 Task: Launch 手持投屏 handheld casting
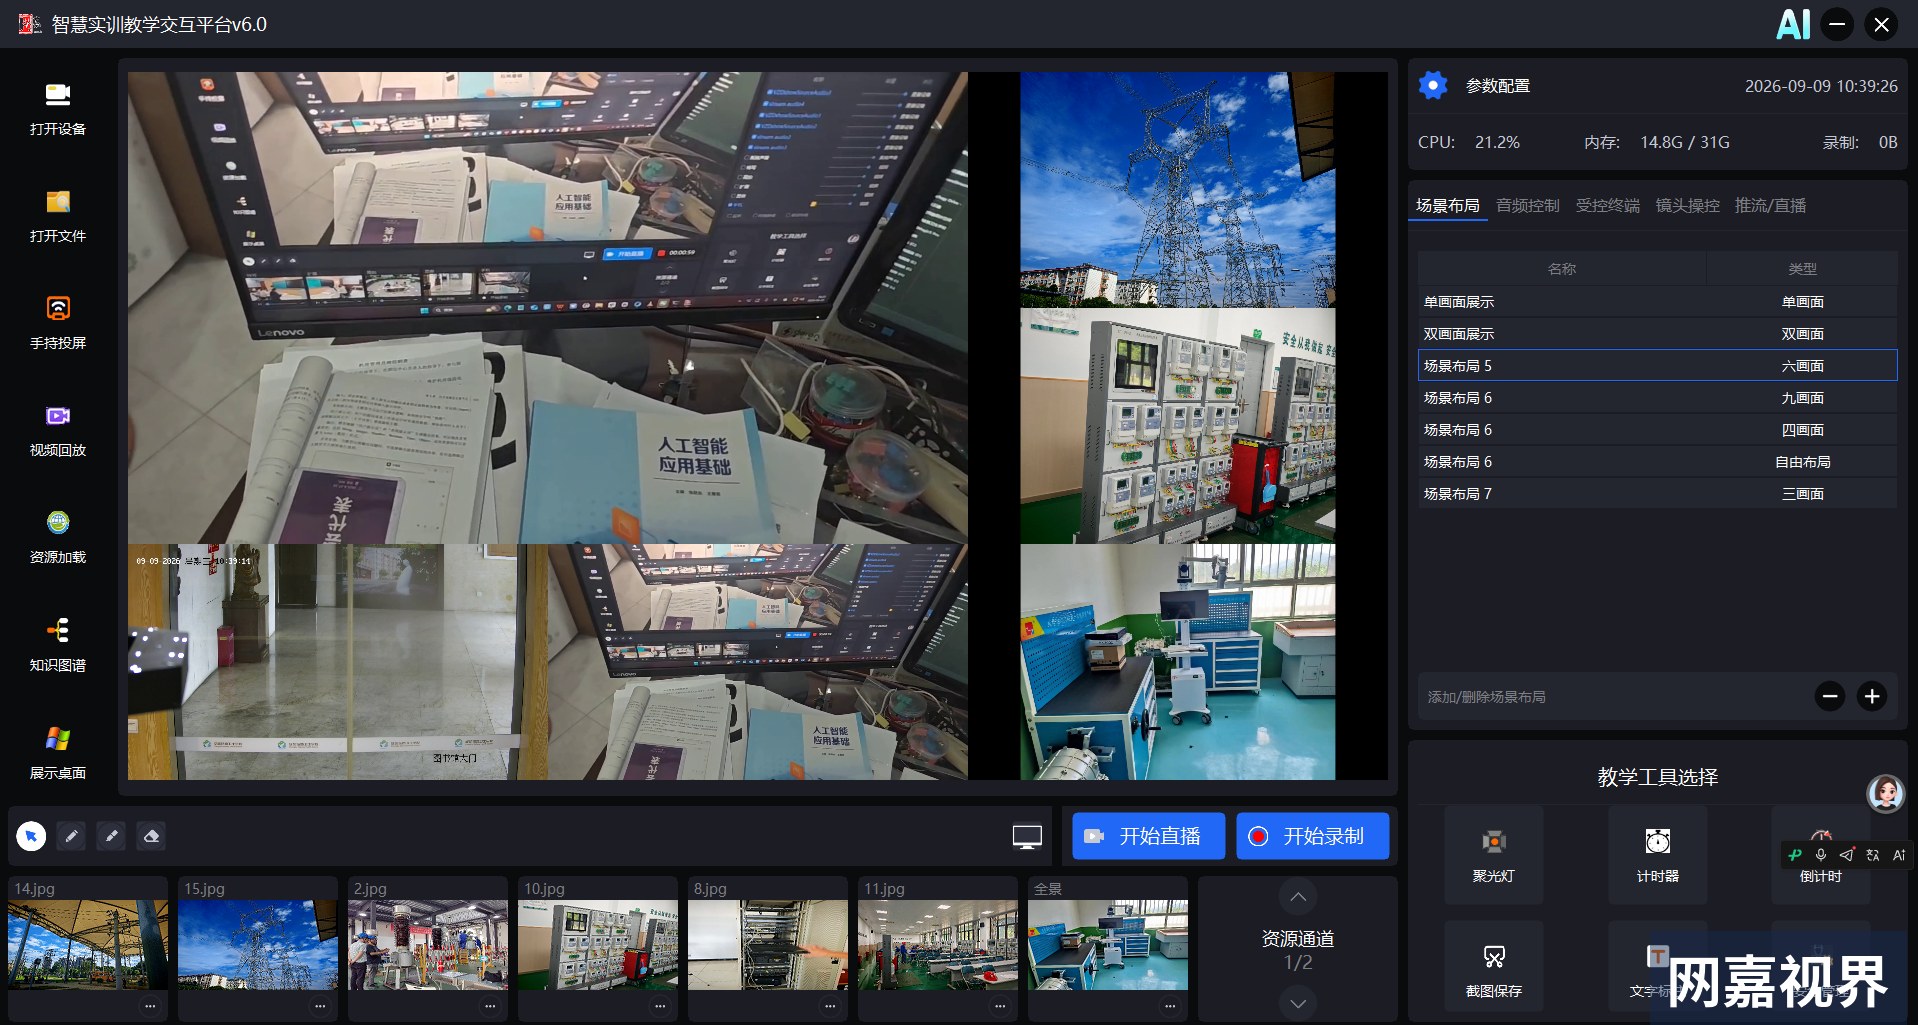[58, 309]
